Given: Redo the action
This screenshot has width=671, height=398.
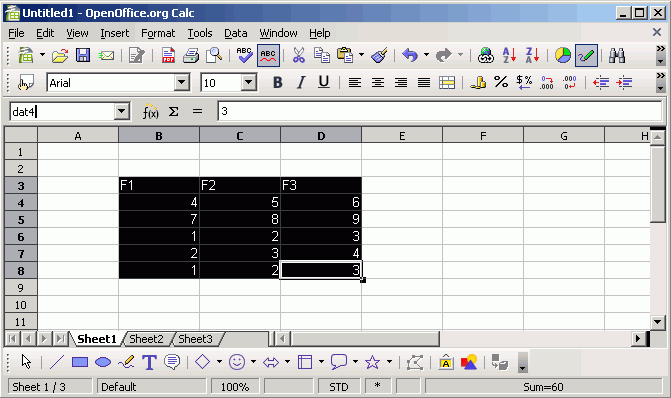Looking at the screenshot, I should pyautogui.click(x=444, y=56).
